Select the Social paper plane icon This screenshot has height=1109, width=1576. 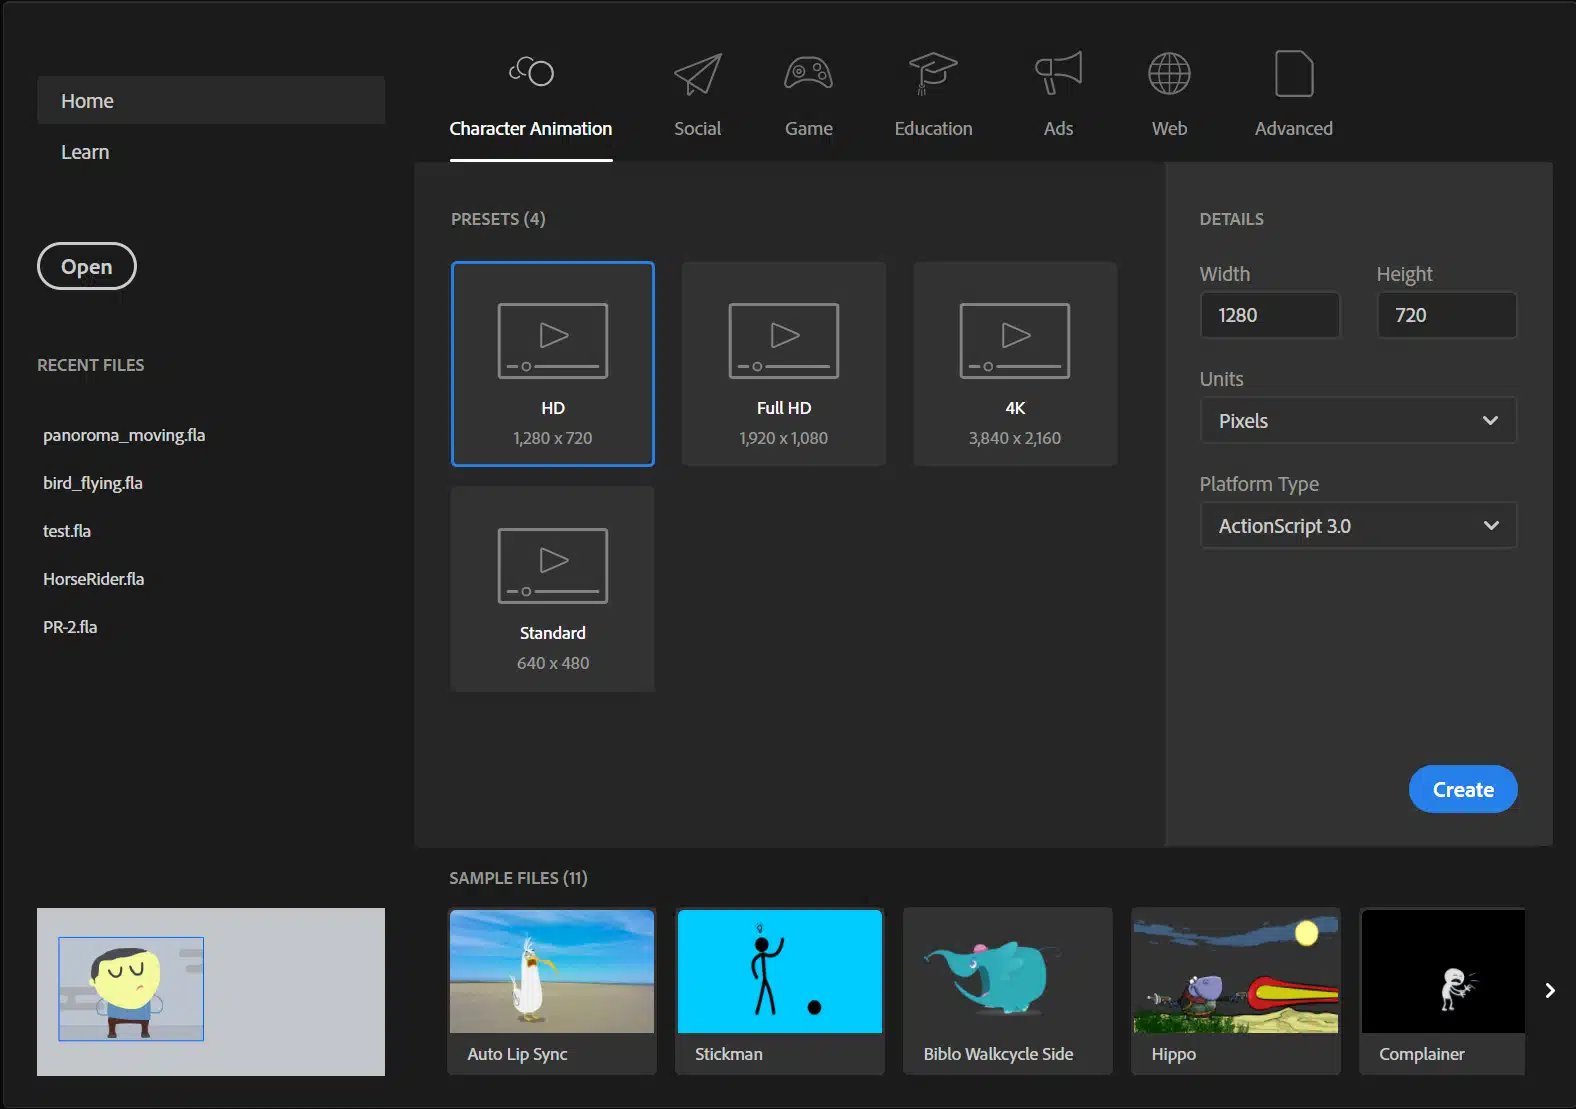point(697,75)
